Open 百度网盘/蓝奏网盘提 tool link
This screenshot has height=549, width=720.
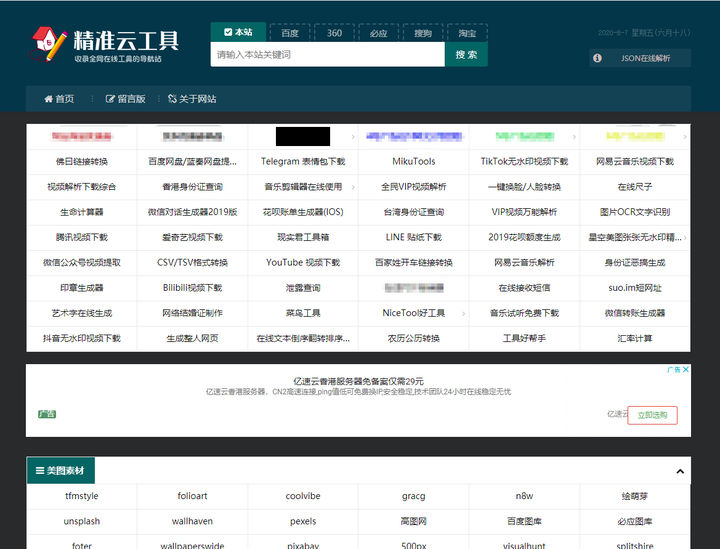[x=192, y=162]
